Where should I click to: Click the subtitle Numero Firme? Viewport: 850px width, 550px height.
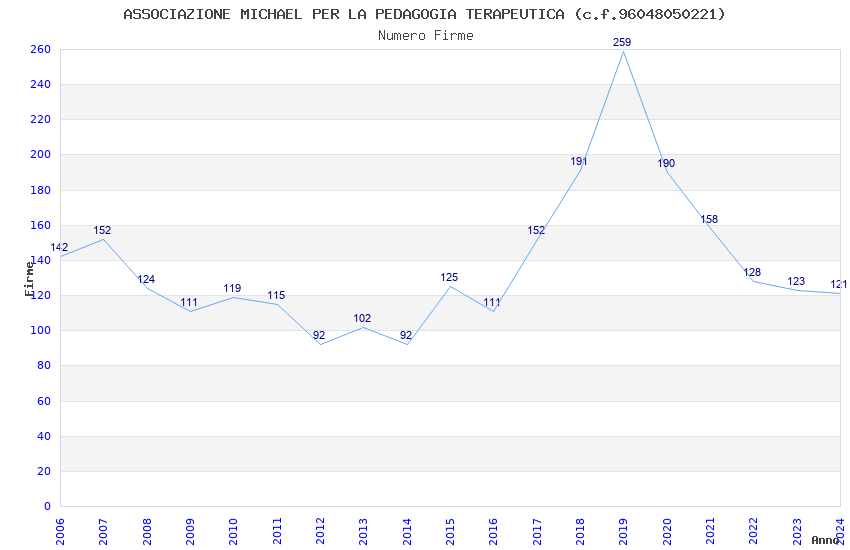pos(426,36)
